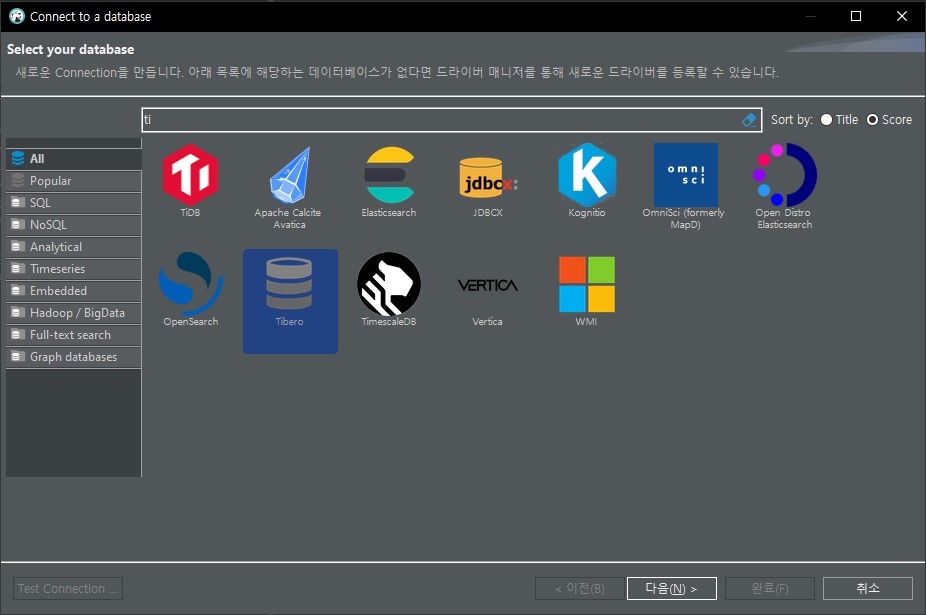Maximize the Connect to a database window
Viewport: 926px width, 615px height.
[856, 17]
